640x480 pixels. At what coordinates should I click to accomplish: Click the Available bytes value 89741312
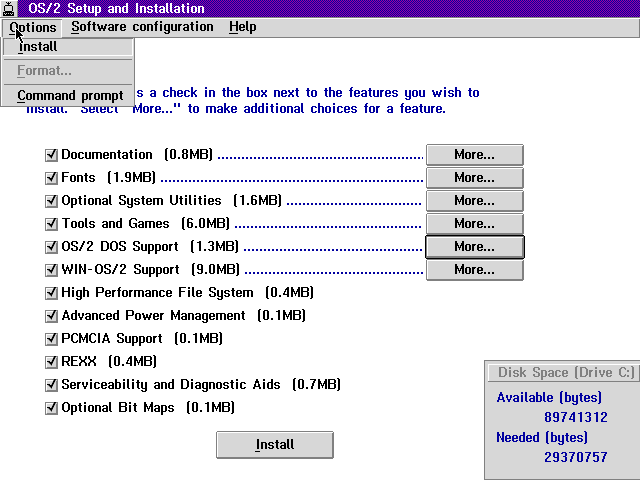pyautogui.click(x=576, y=417)
